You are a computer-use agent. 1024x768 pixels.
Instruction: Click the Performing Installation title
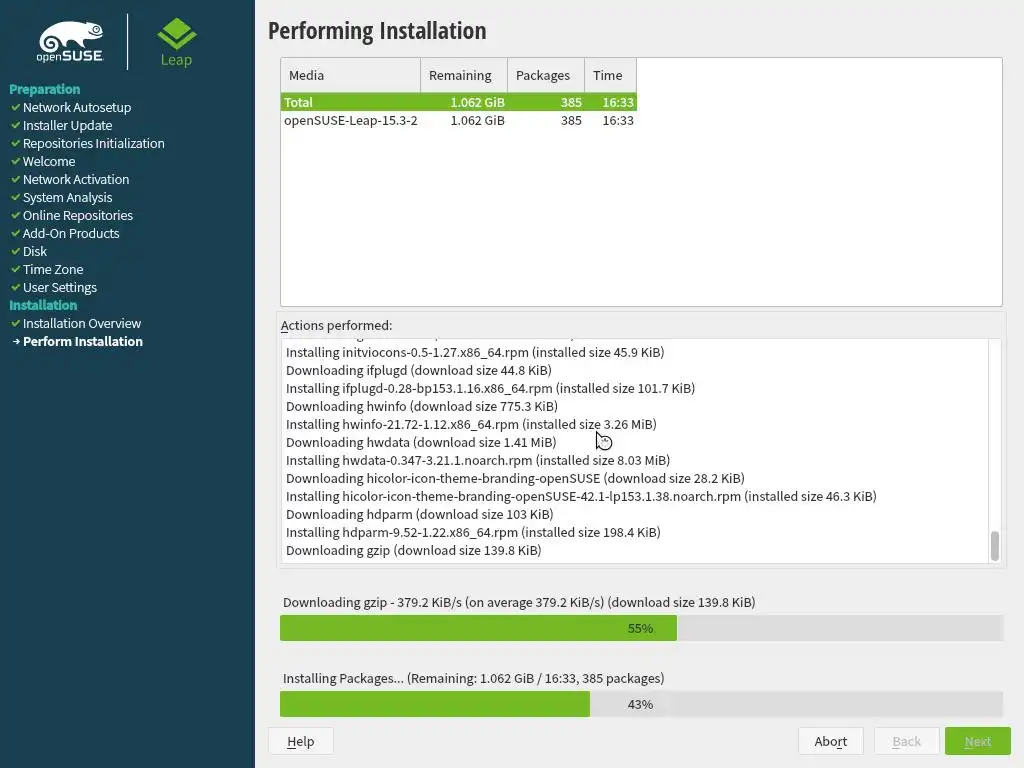[377, 31]
